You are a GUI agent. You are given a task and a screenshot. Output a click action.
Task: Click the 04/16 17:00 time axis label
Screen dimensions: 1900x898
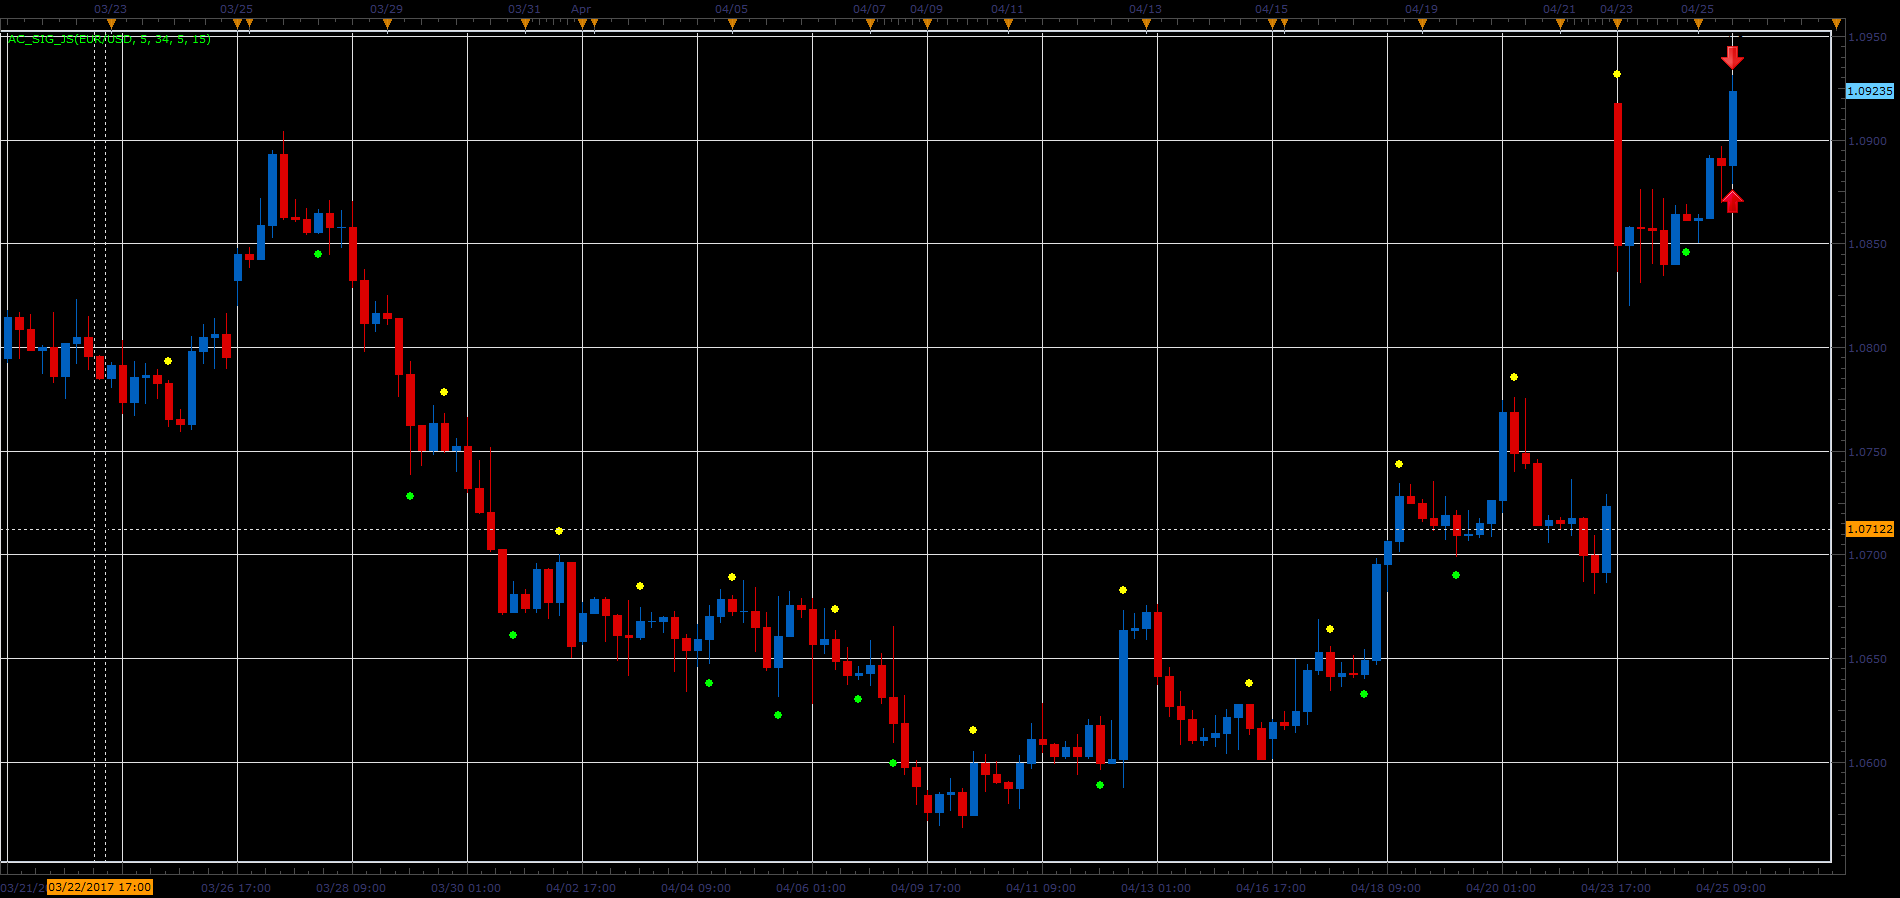pyautogui.click(x=1271, y=888)
